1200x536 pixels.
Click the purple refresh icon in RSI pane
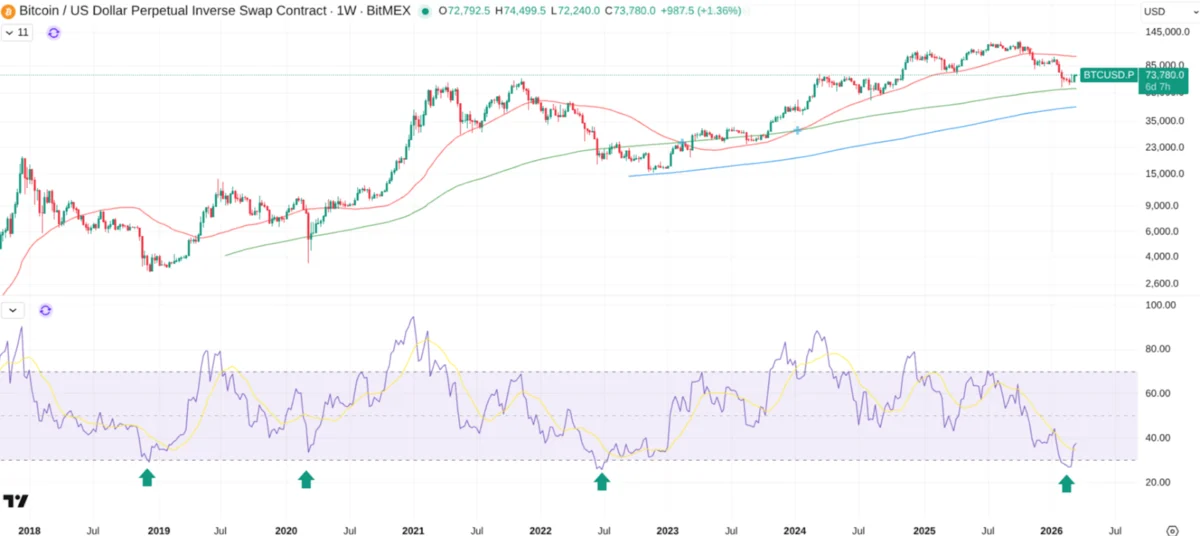(44, 310)
